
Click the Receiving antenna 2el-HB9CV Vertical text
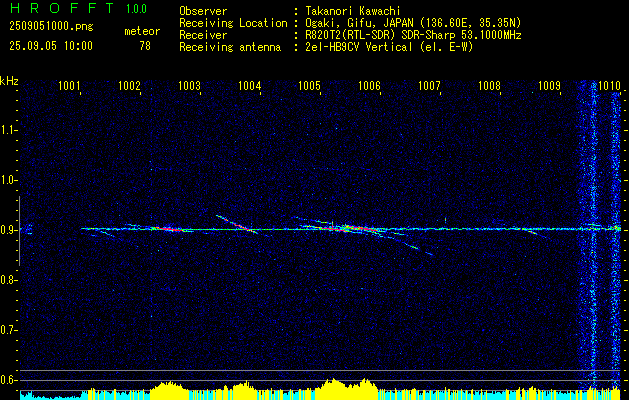coord(389,47)
